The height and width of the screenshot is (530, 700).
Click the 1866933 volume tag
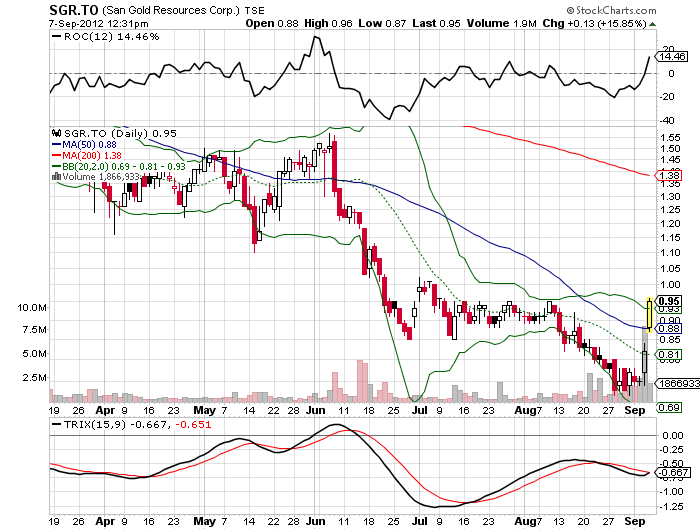click(x=677, y=384)
